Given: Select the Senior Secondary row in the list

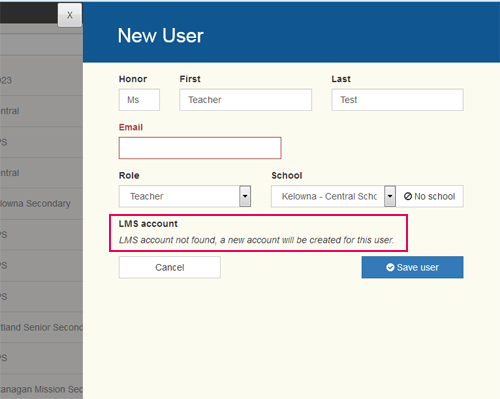Looking at the screenshot, I should (x=41, y=327).
